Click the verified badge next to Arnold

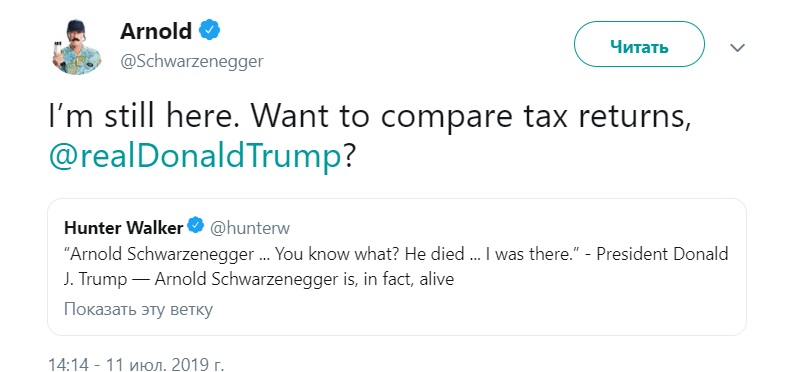(209, 31)
